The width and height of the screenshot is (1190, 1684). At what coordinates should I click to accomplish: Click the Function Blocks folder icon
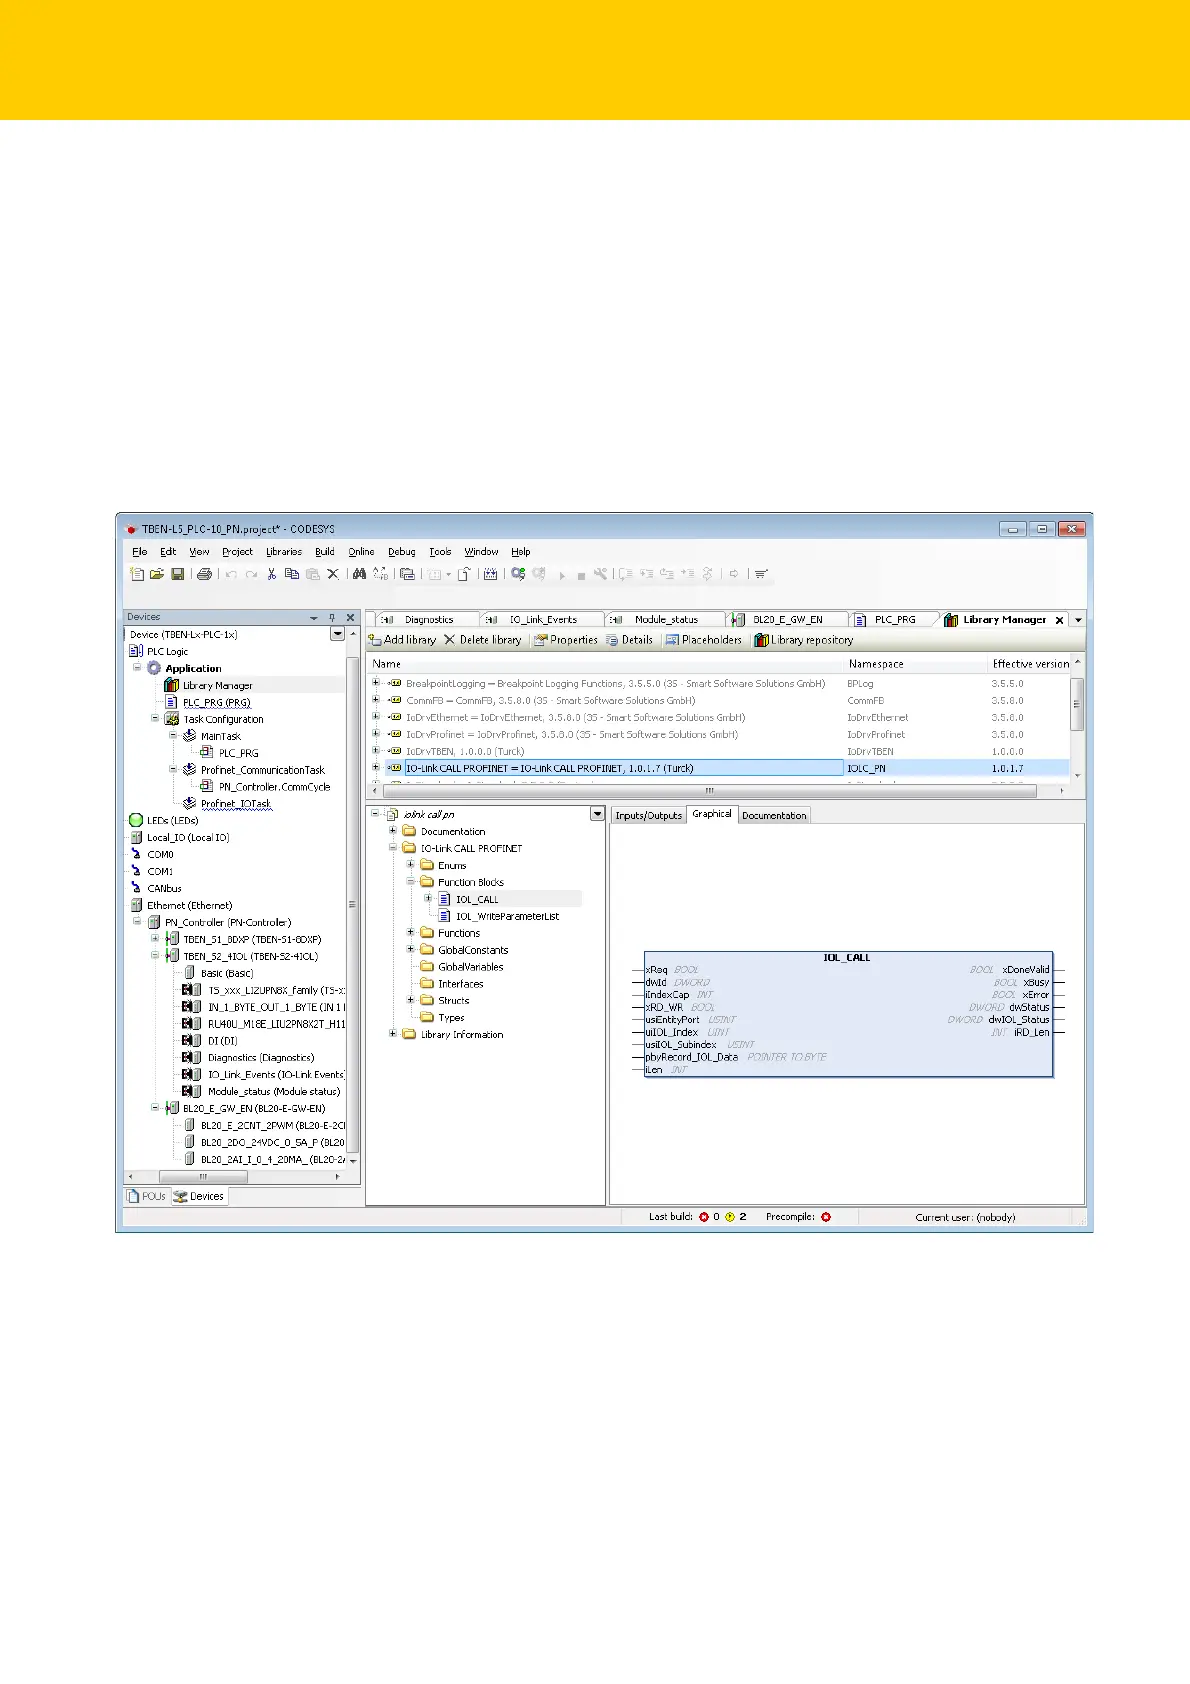pyautogui.click(x=427, y=882)
